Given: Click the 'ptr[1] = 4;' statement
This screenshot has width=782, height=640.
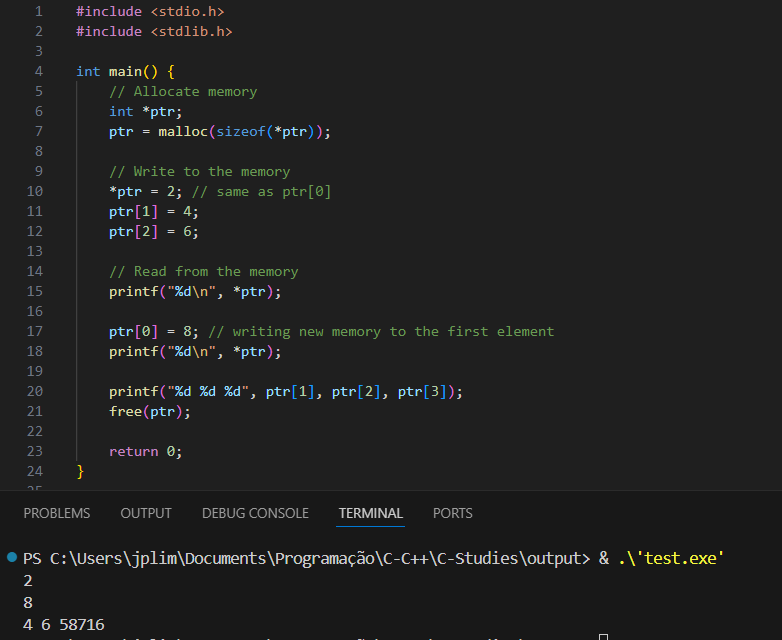Looking at the screenshot, I should coord(154,212).
